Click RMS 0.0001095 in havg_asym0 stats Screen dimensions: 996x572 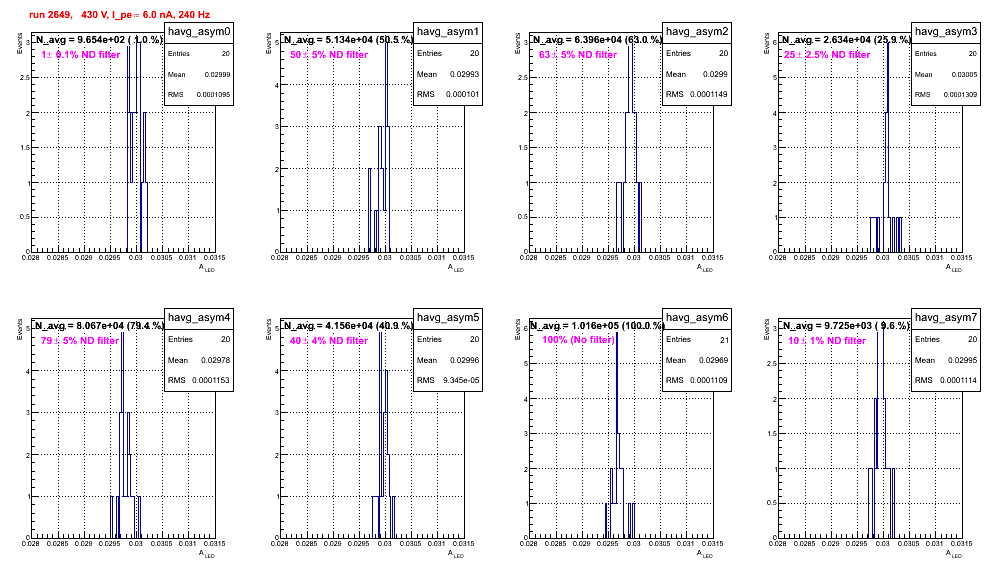[199, 94]
